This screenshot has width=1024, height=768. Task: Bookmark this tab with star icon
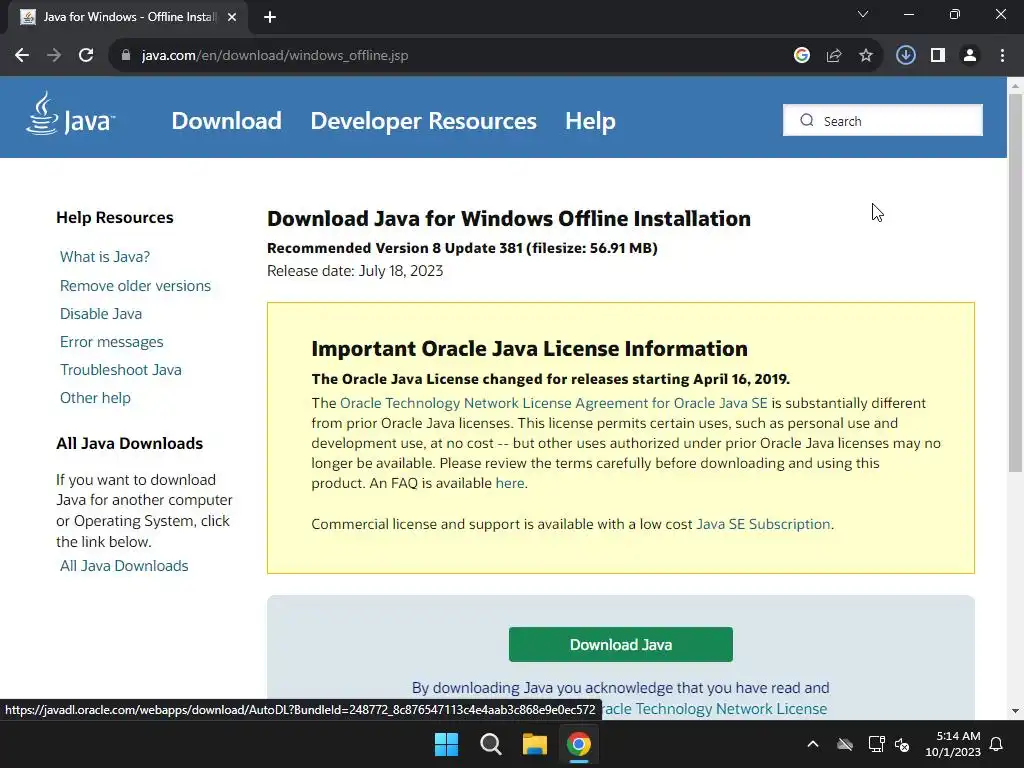866,56
